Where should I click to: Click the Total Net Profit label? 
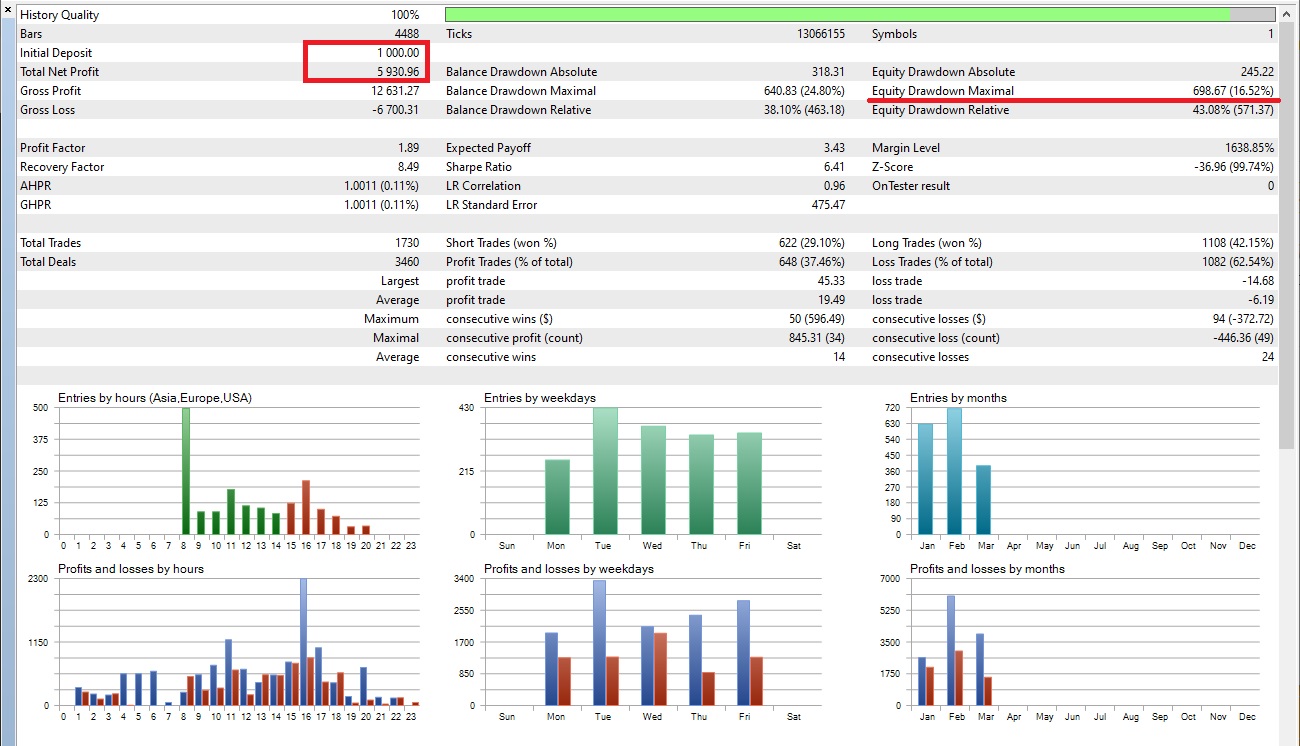pyautogui.click(x=59, y=72)
